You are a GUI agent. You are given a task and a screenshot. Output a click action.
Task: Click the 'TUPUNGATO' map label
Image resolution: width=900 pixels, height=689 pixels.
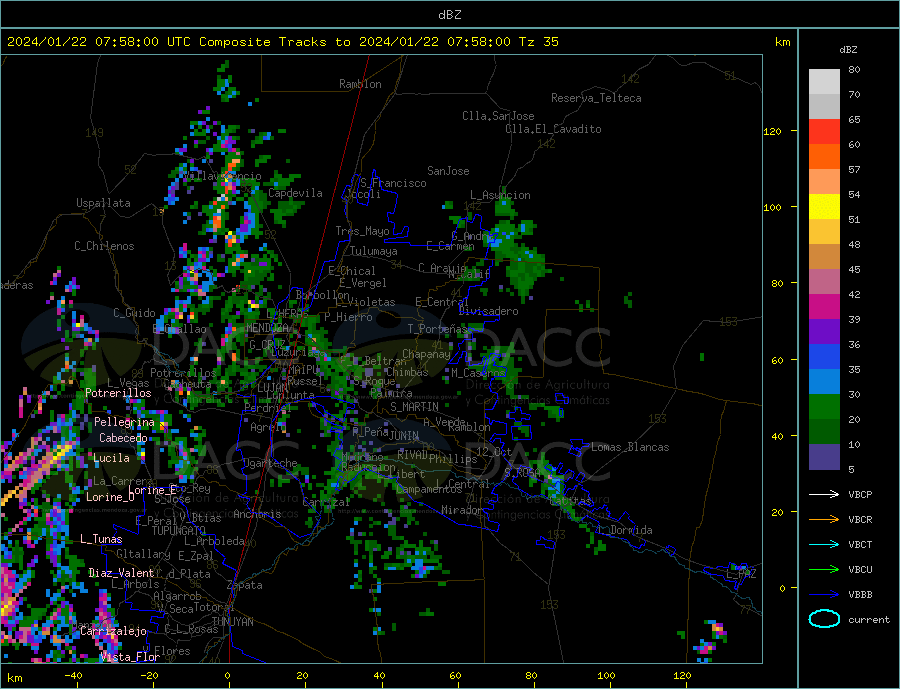point(179,531)
